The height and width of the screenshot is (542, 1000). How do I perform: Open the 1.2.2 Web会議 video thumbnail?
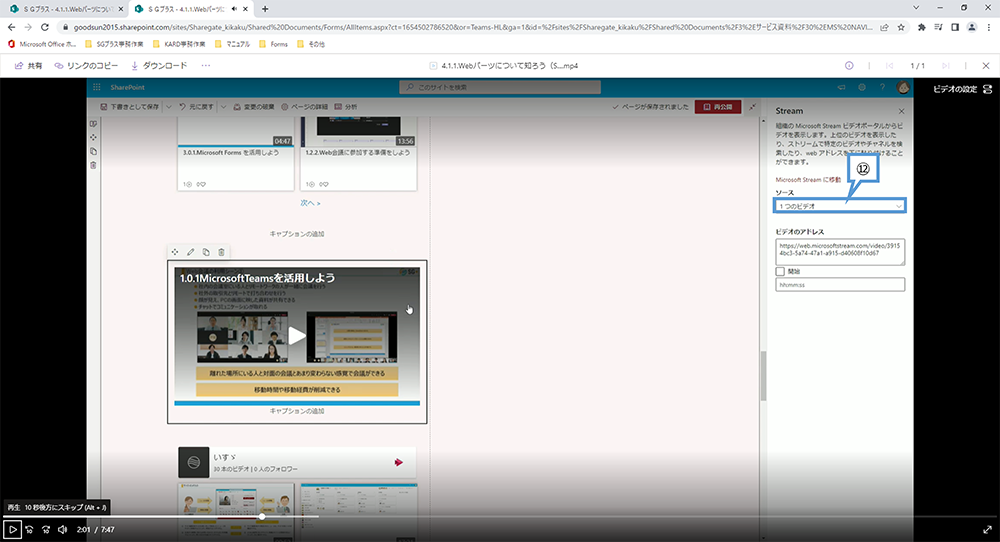click(358, 153)
